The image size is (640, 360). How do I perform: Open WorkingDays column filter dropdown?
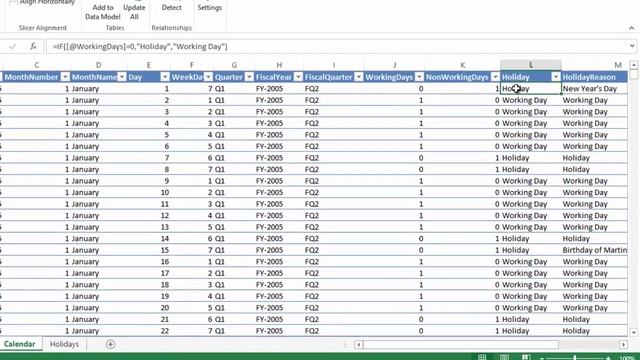coord(419,77)
